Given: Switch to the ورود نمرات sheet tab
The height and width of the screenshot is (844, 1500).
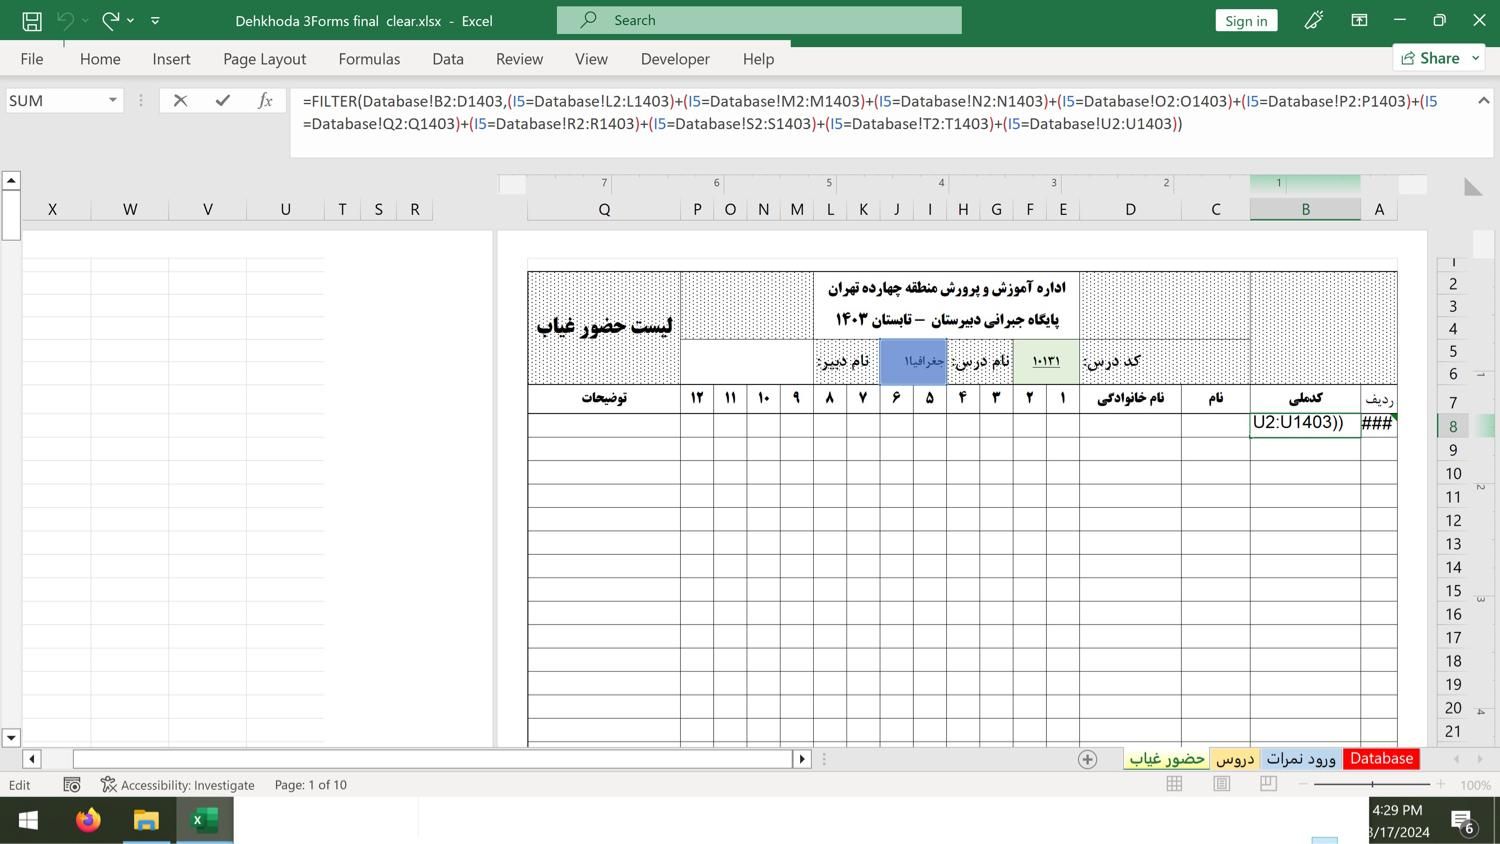Looking at the screenshot, I should click(1301, 759).
